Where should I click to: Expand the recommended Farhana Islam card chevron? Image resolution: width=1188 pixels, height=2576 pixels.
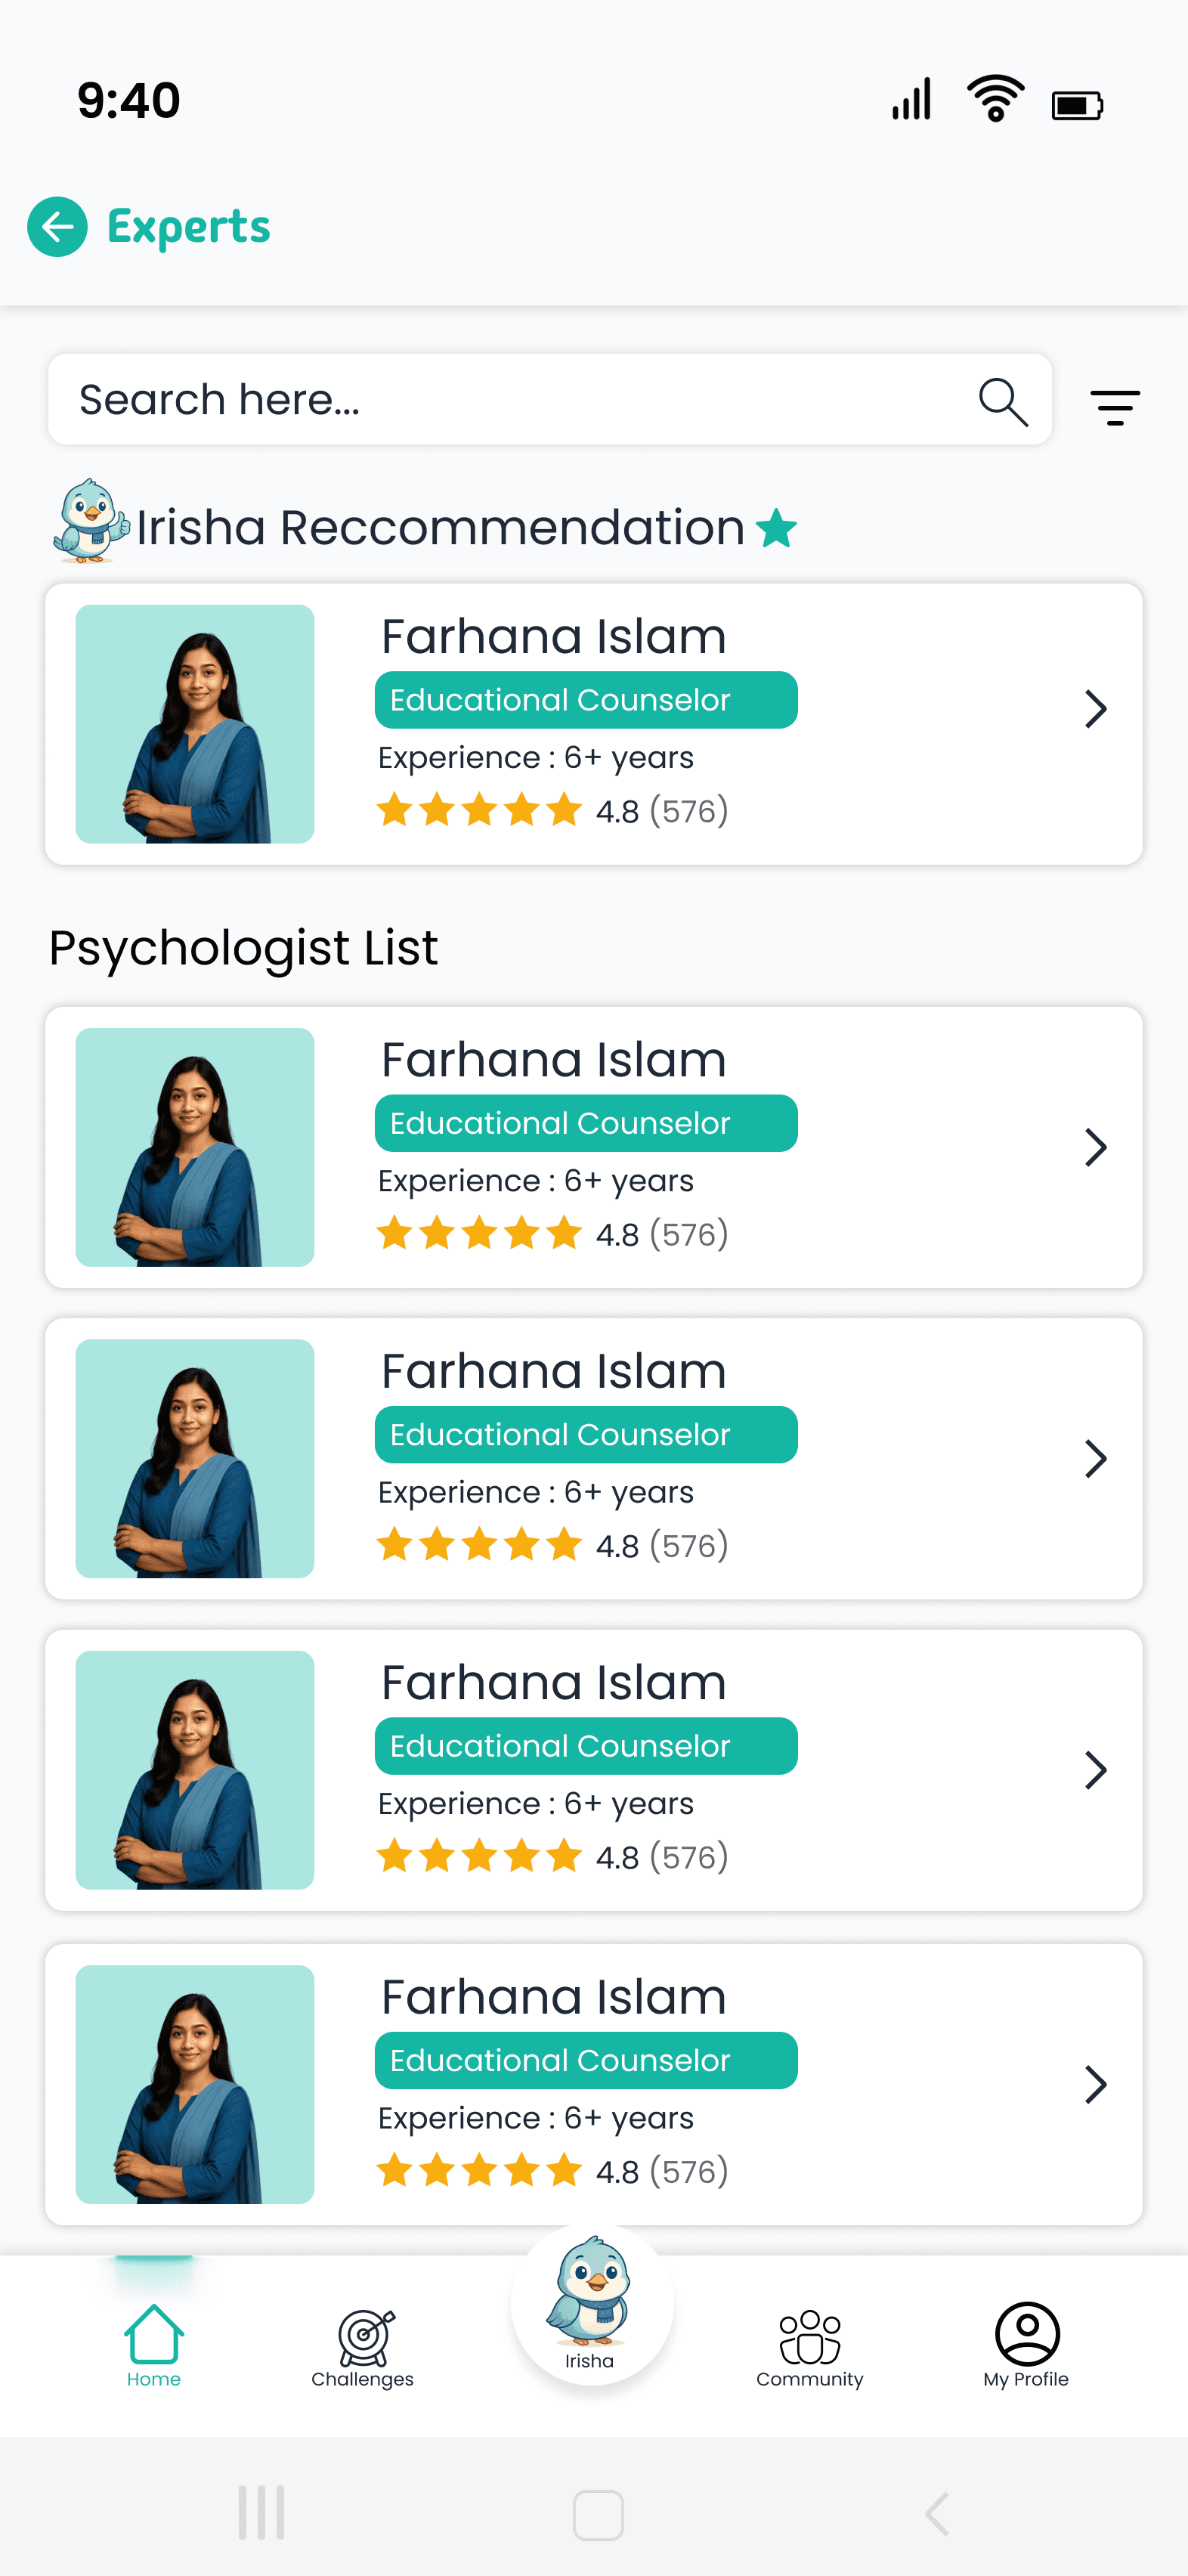click(1096, 709)
